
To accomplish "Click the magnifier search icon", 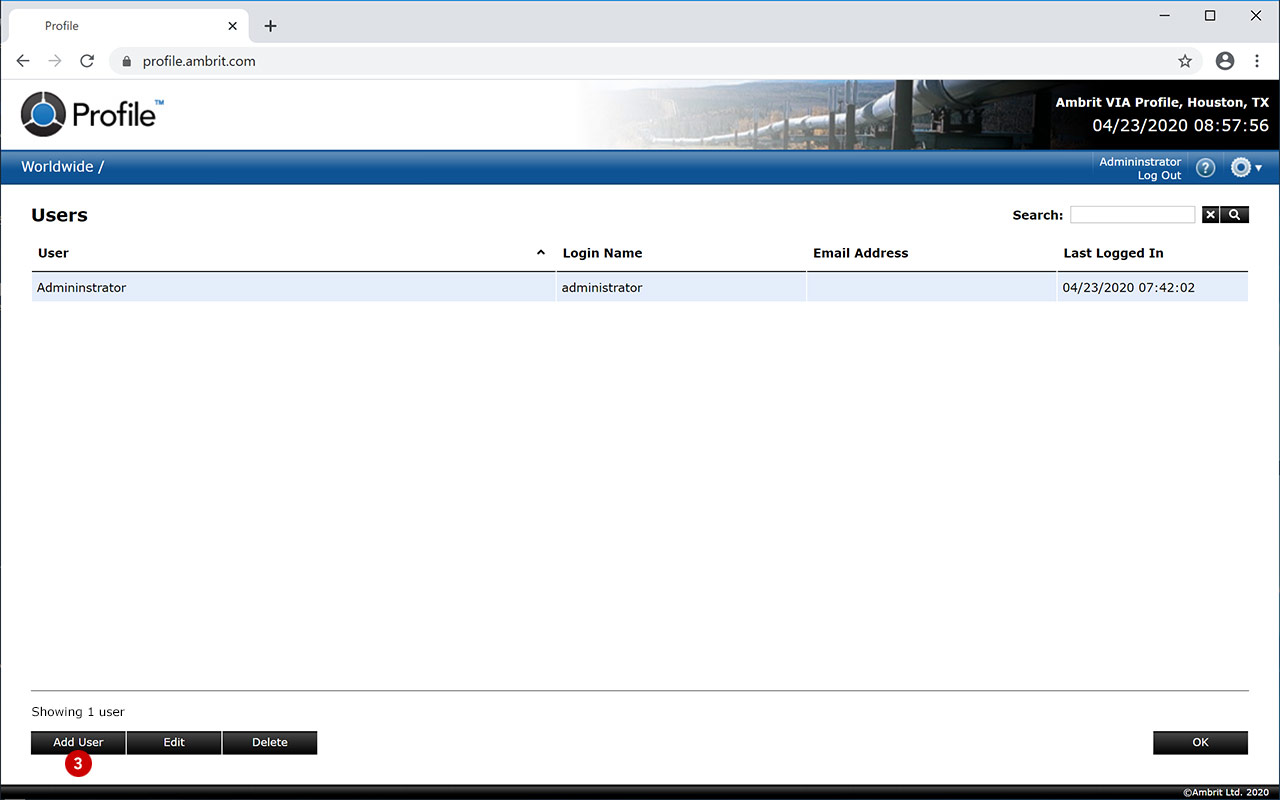I will 1235,215.
